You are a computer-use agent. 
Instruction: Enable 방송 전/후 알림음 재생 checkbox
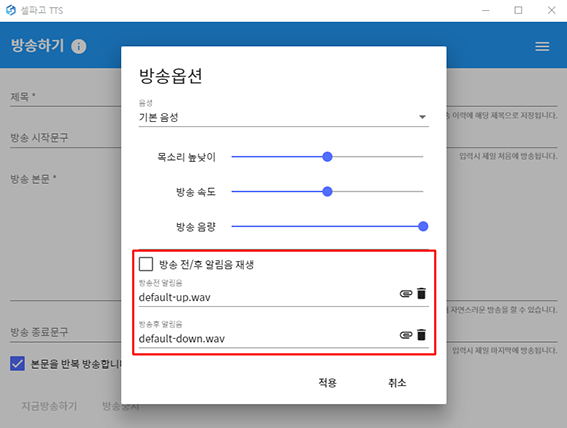coord(146,264)
